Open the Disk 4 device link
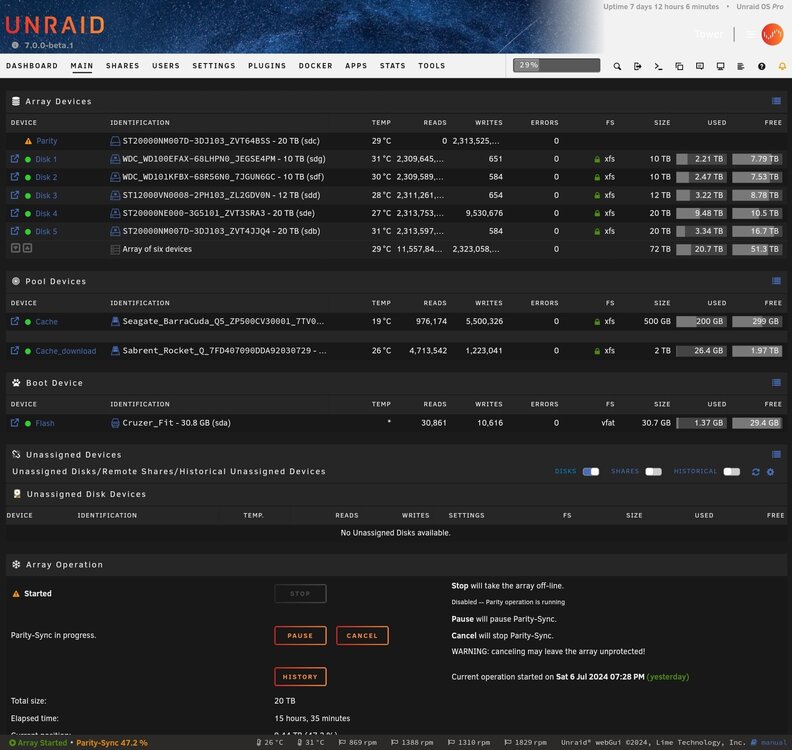The width and height of the screenshot is (792, 750). [46, 213]
